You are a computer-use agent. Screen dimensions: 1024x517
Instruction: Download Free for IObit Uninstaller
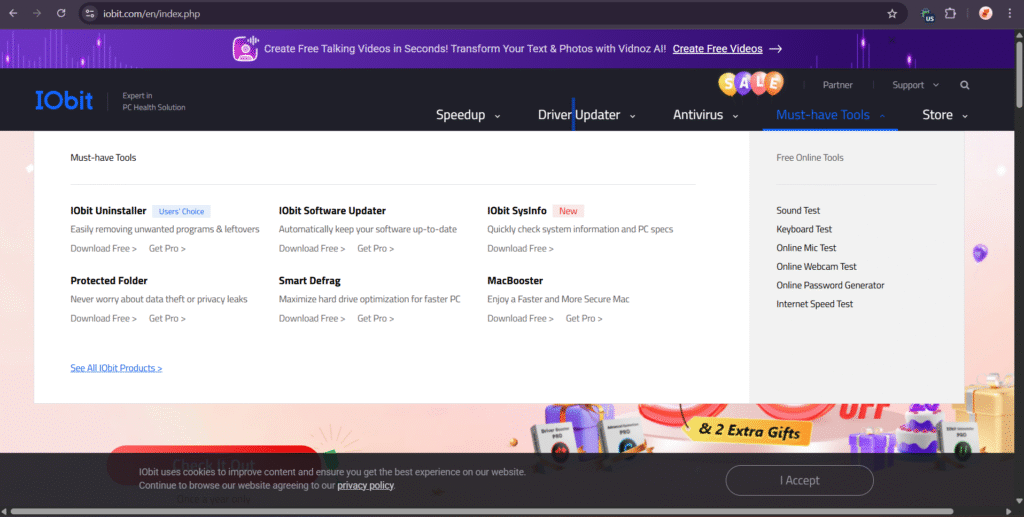(x=103, y=249)
